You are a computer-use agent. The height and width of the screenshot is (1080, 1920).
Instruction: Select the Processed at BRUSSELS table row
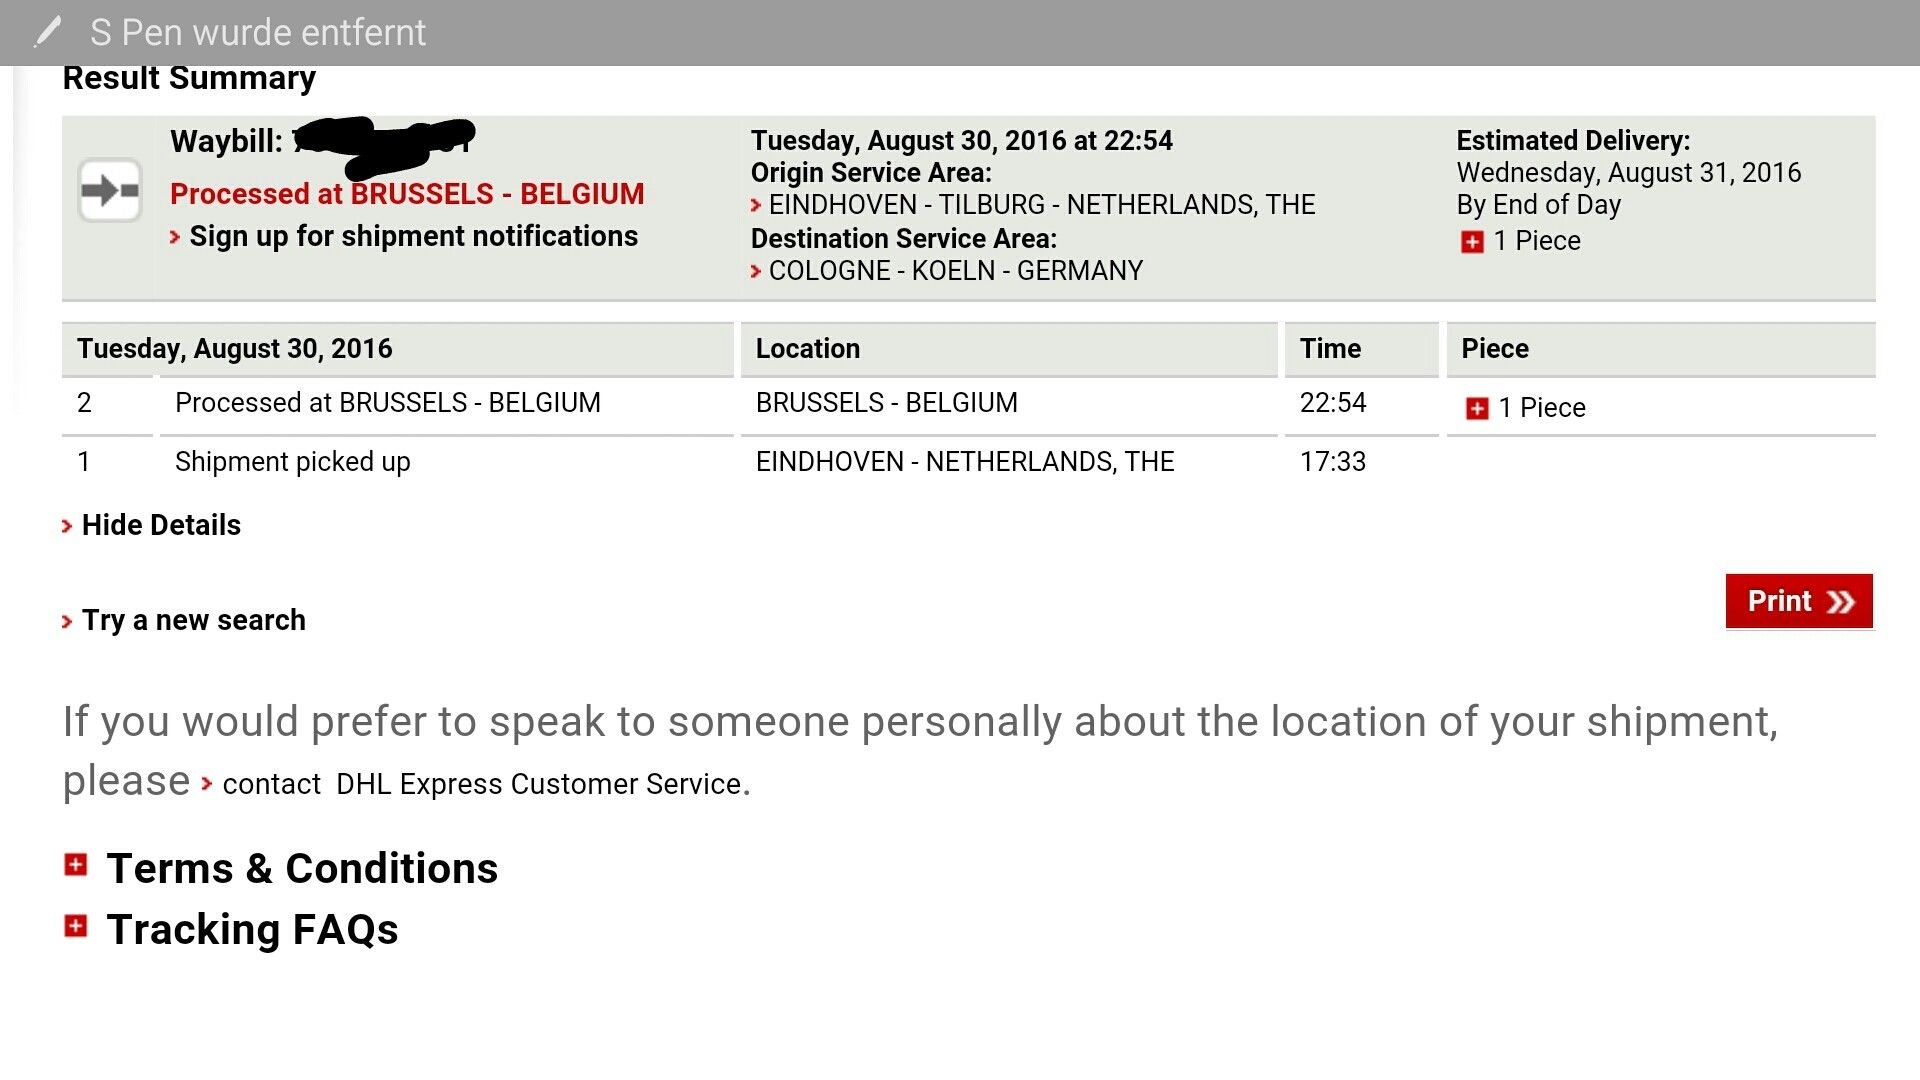coord(968,404)
